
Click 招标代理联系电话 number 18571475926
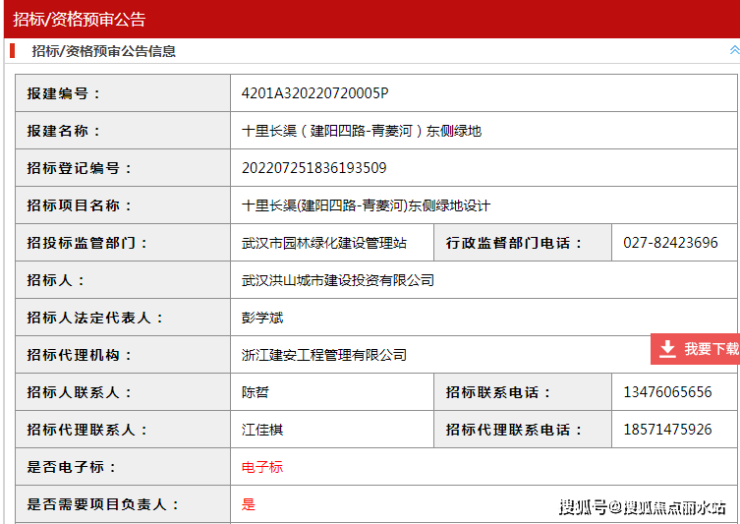pyautogui.click(x=667, y=430)
